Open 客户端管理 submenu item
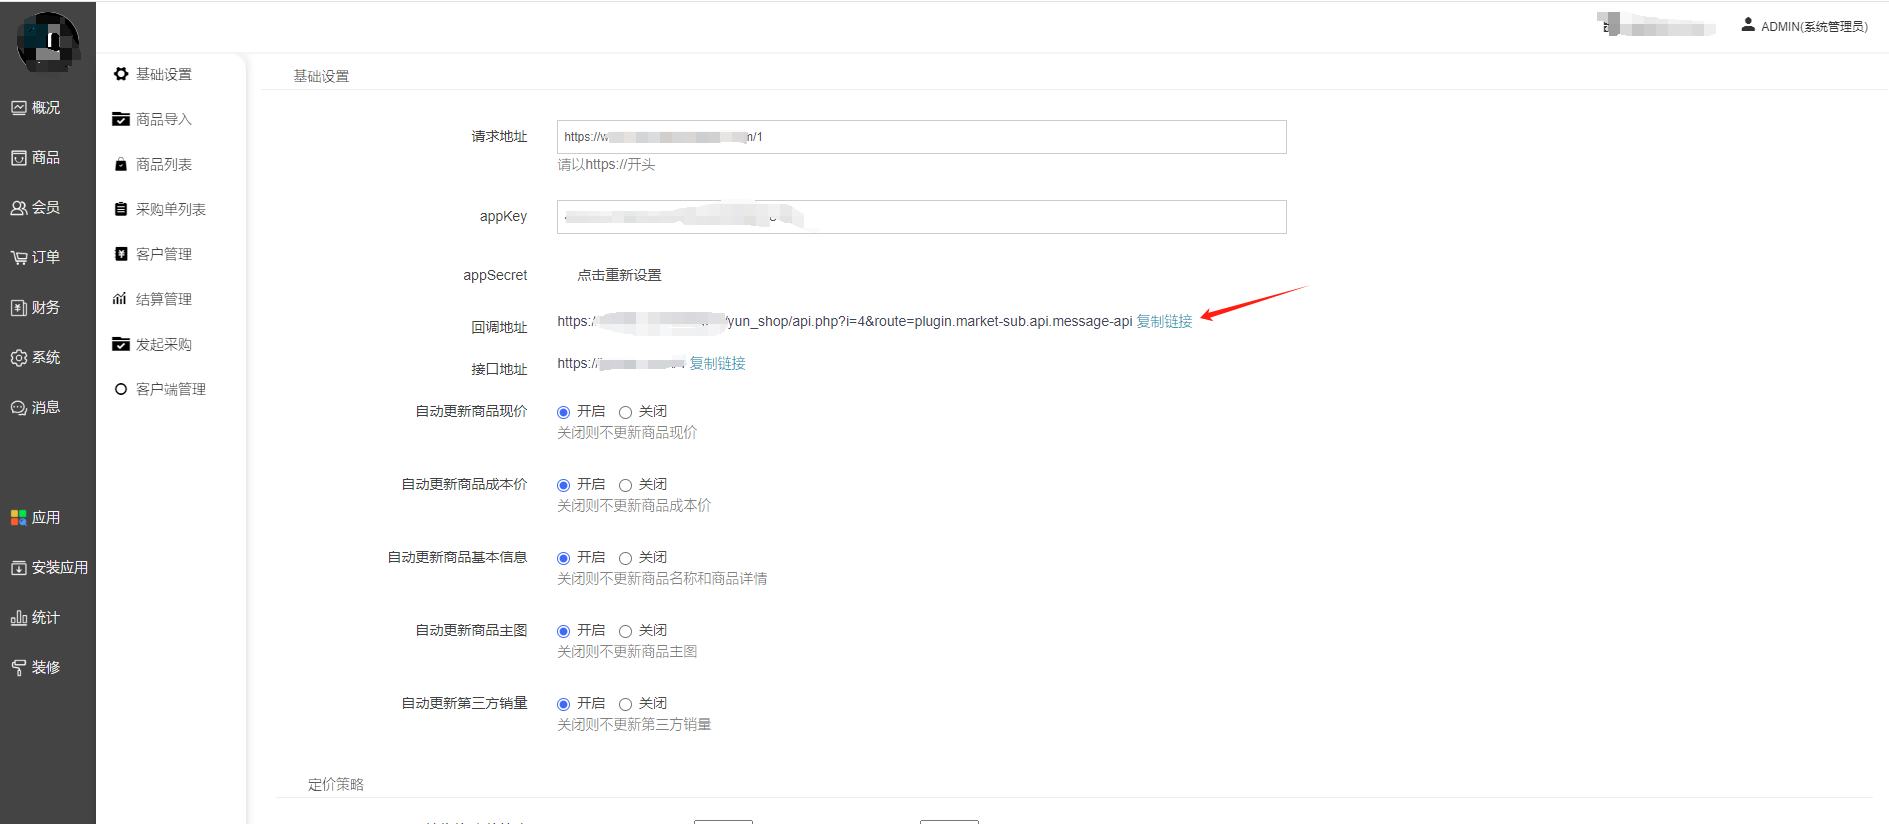Viewport: 1889px width, 824px height. pyautogui.click(x=171, y=389)
